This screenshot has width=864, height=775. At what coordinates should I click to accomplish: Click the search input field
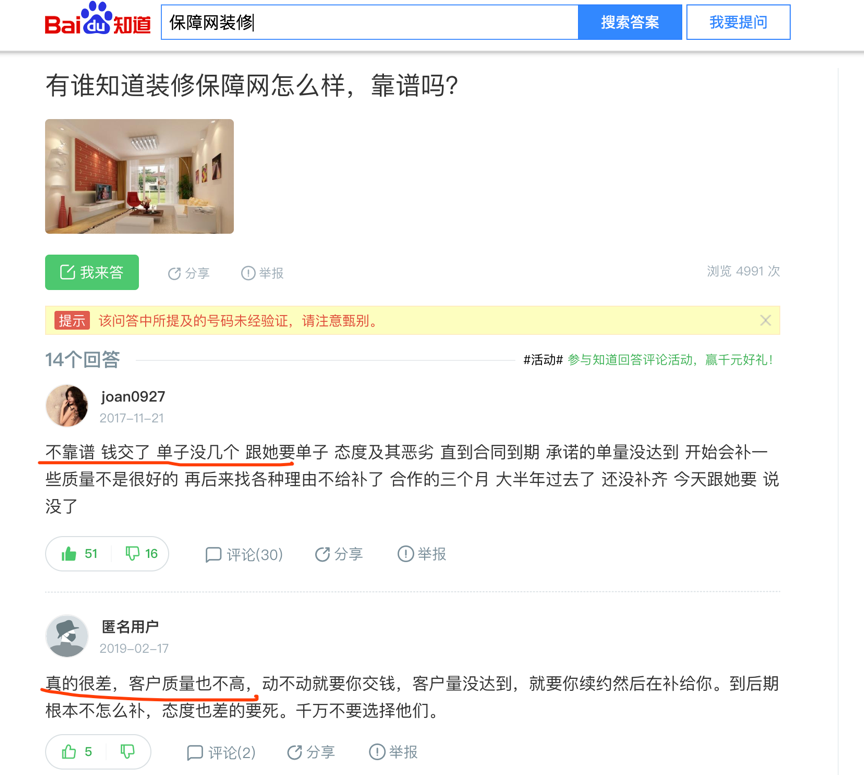[370, 22]
